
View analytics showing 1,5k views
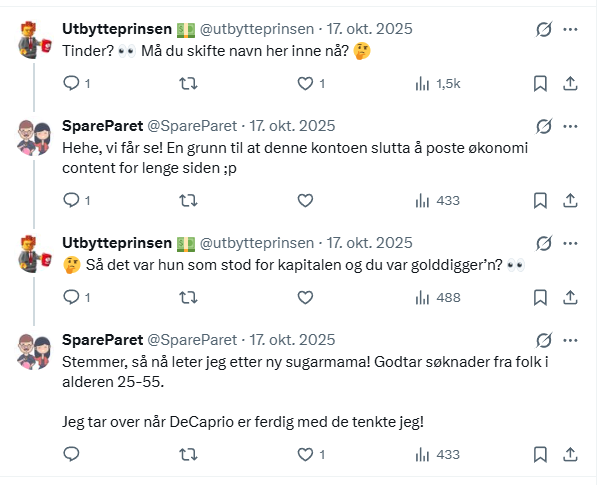pyautogui.click(x=437, y=84)
